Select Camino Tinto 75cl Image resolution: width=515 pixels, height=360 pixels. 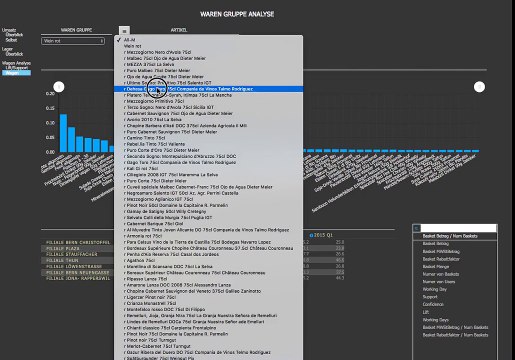(x=208, y=138)
